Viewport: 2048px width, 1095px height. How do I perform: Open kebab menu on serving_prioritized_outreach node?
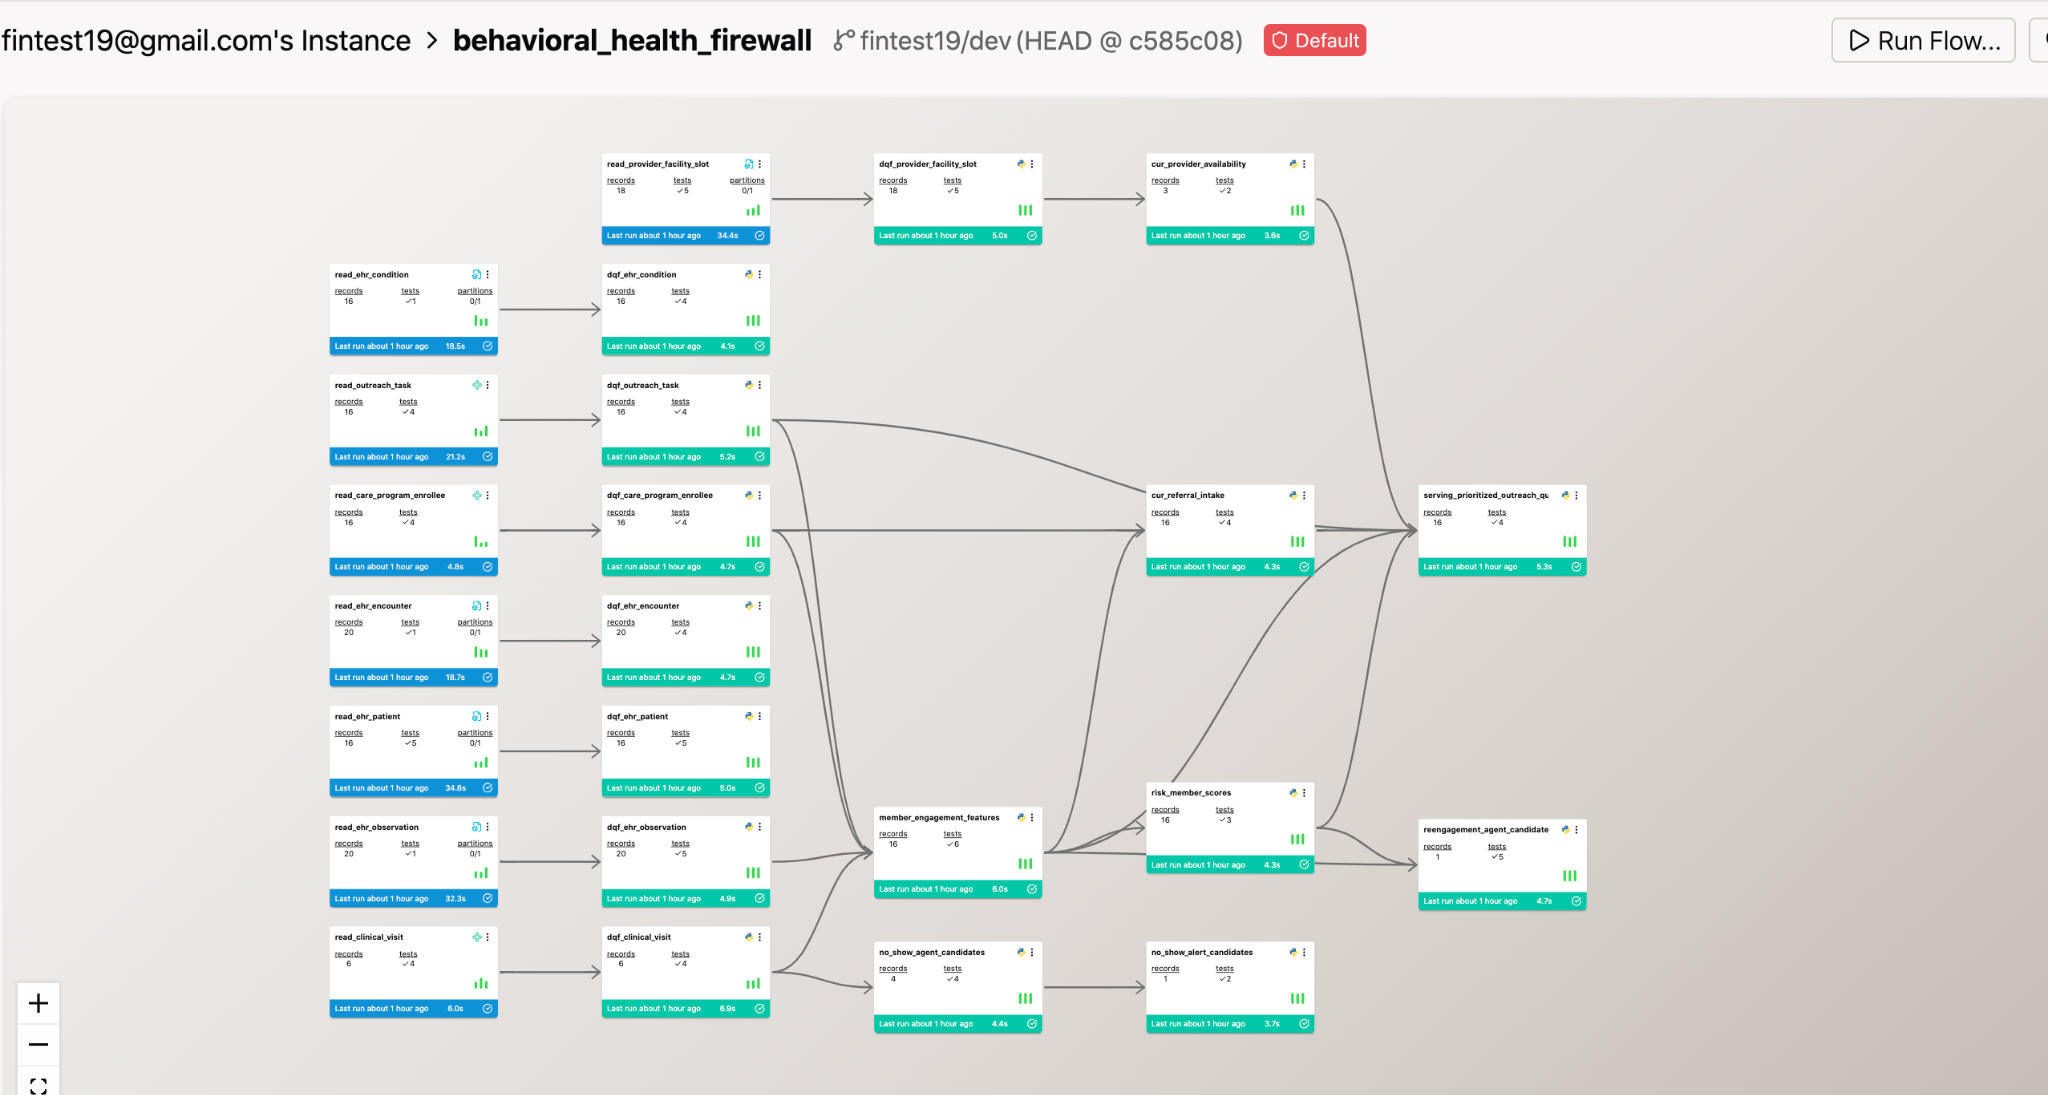click(x=1576, y=495)
